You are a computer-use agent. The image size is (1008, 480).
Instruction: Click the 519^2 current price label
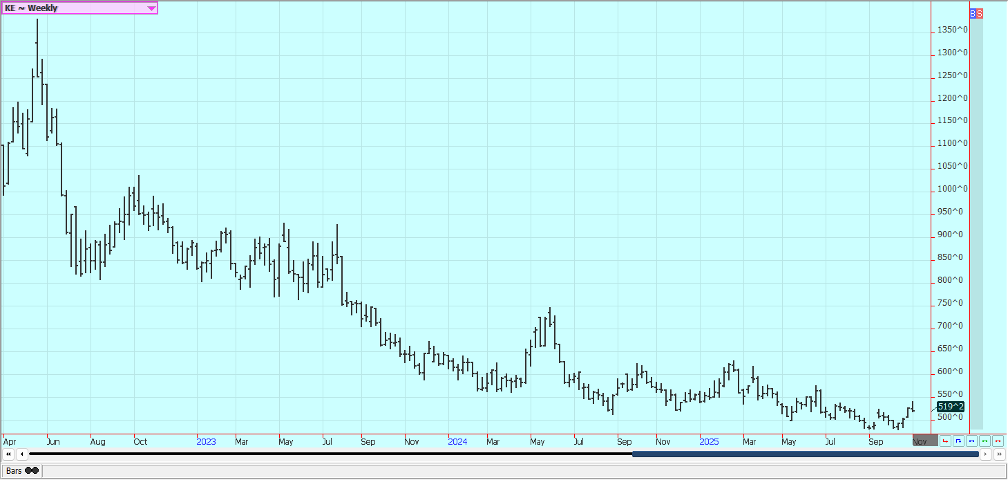coord(951,406)
